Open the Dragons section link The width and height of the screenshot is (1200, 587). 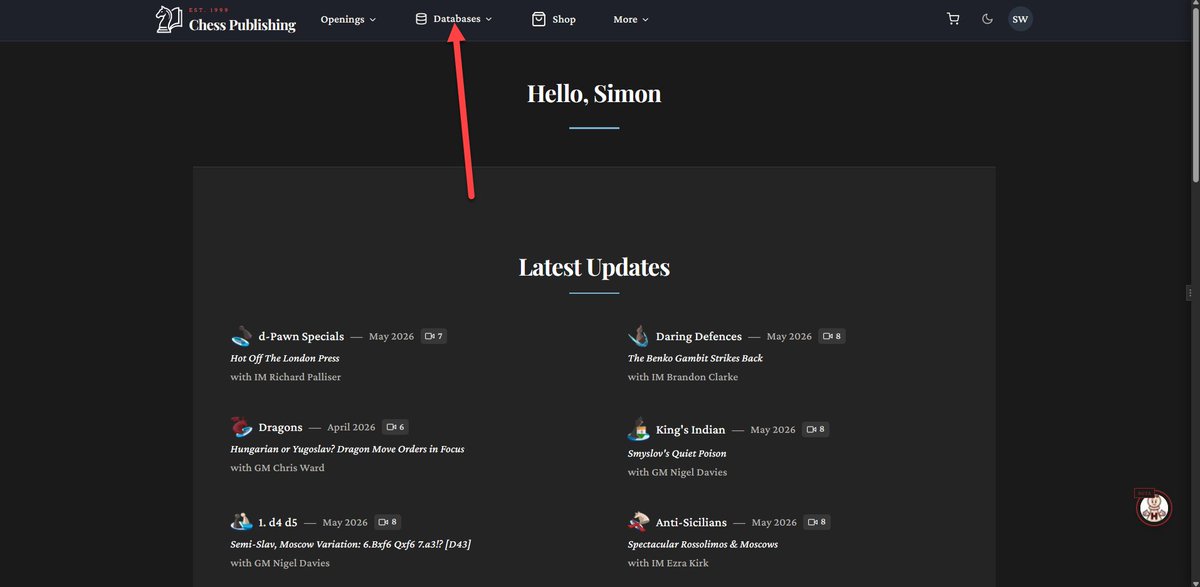coord(280,427)
